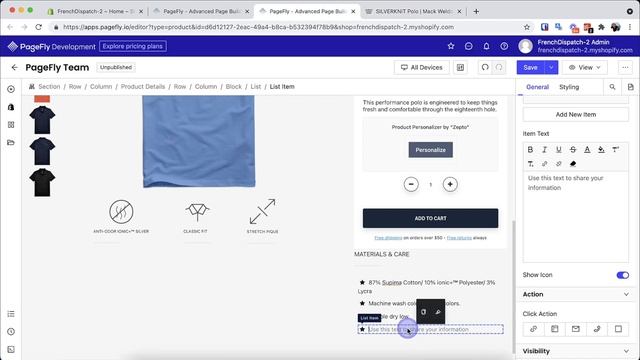Screen dimensions: 640x360
Task: Select Section in breadcrumb
Action: (49, 87)
